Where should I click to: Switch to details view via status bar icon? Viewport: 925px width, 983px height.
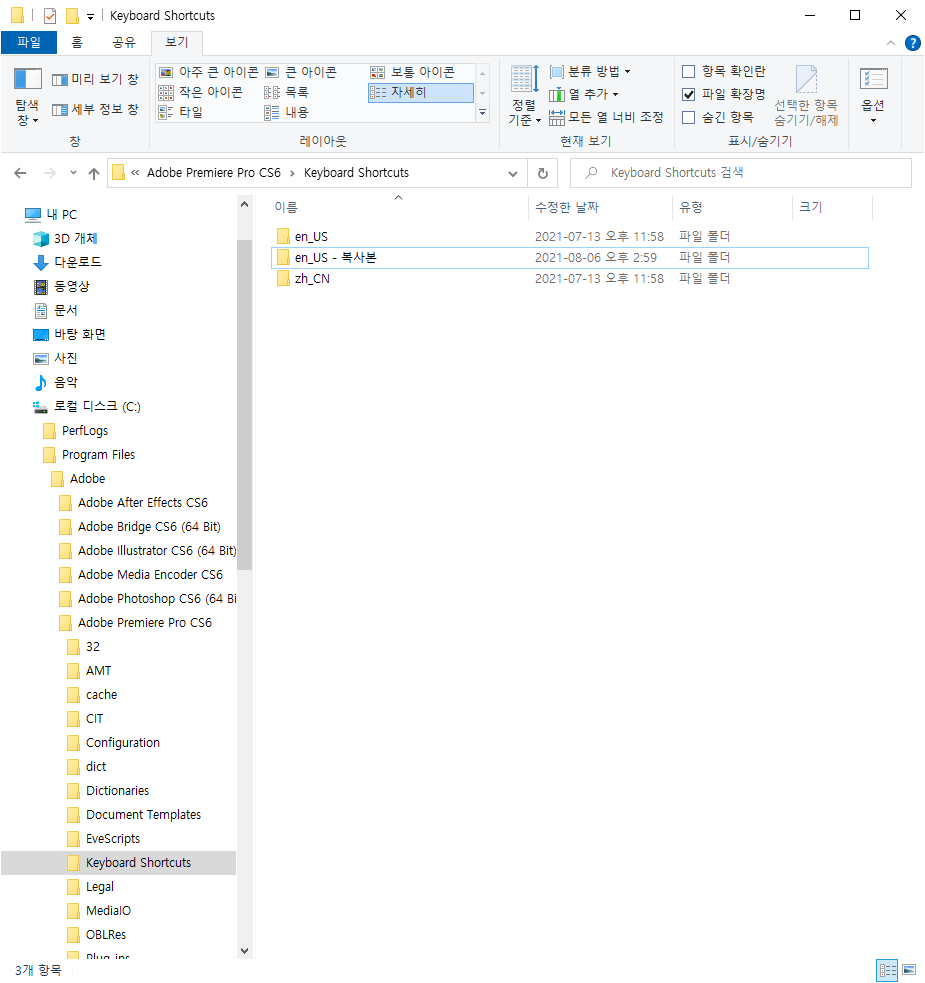(x=887, y=970)
